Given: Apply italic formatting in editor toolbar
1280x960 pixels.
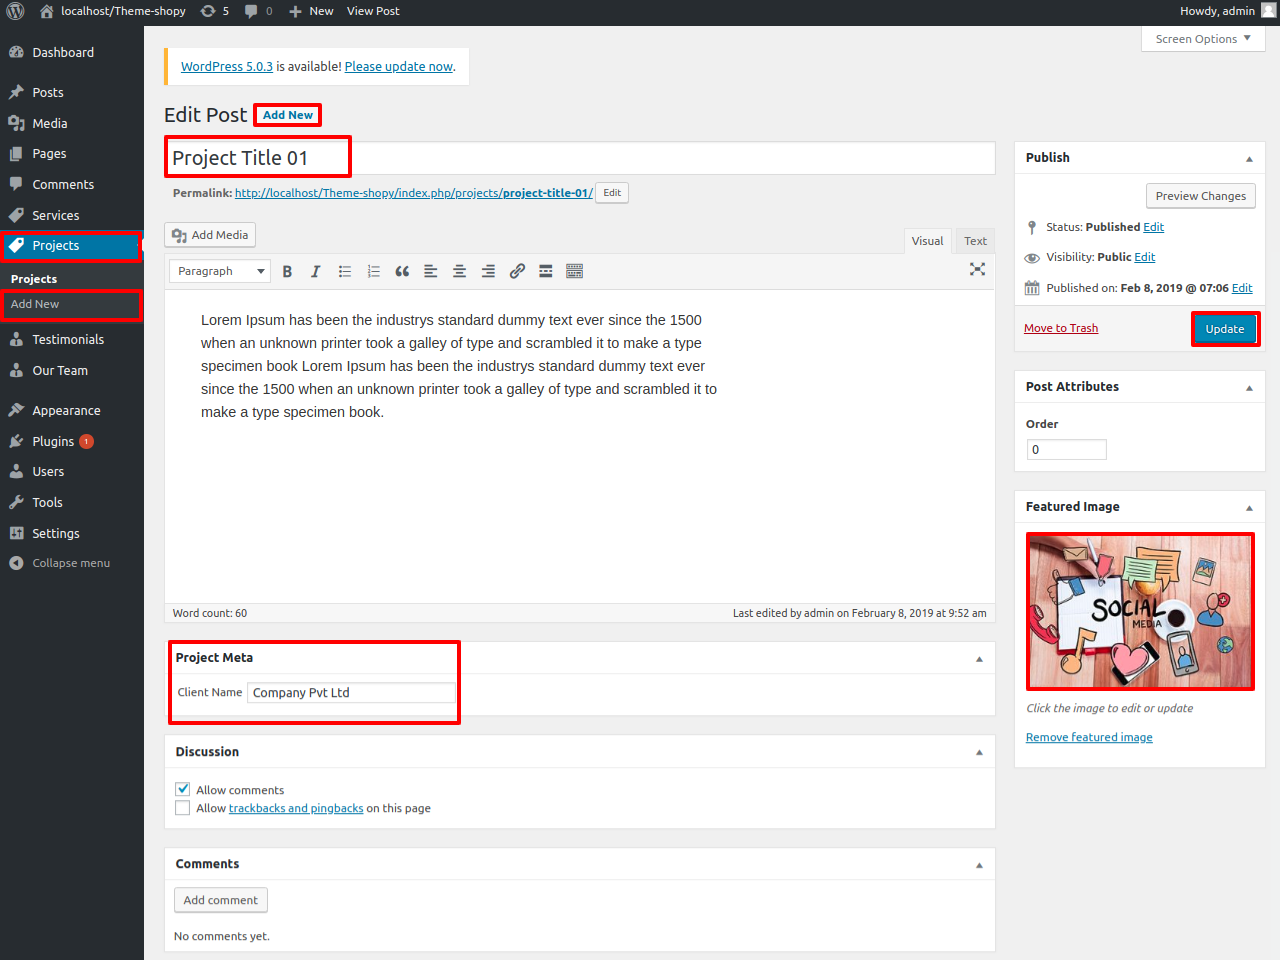Looking at the screenshot, I should [316, 271].
